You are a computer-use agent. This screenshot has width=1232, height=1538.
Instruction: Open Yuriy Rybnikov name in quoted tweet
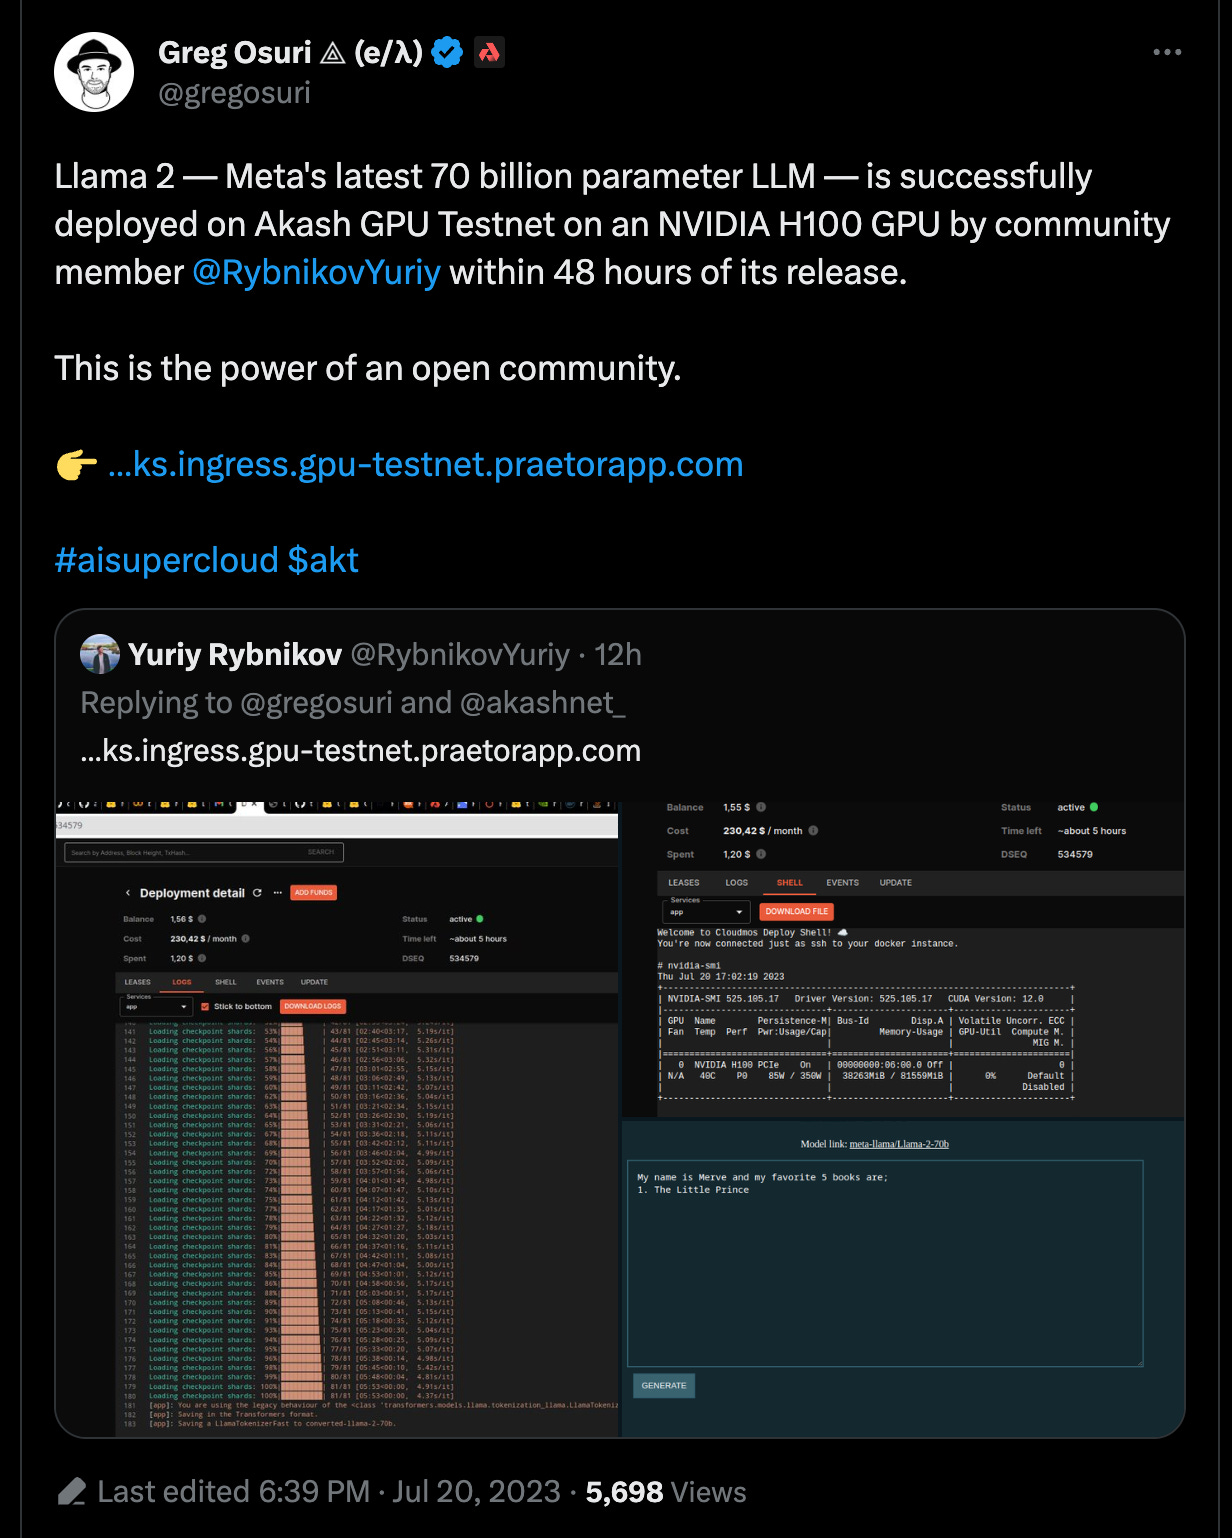235,654
